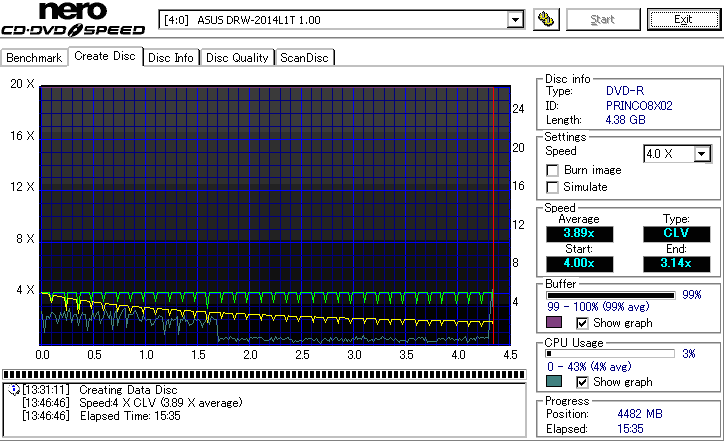The width and height of the screenshot is (724, 441).
Task: Click the buffer range text 99 - 100%
Action: (598, 307)
